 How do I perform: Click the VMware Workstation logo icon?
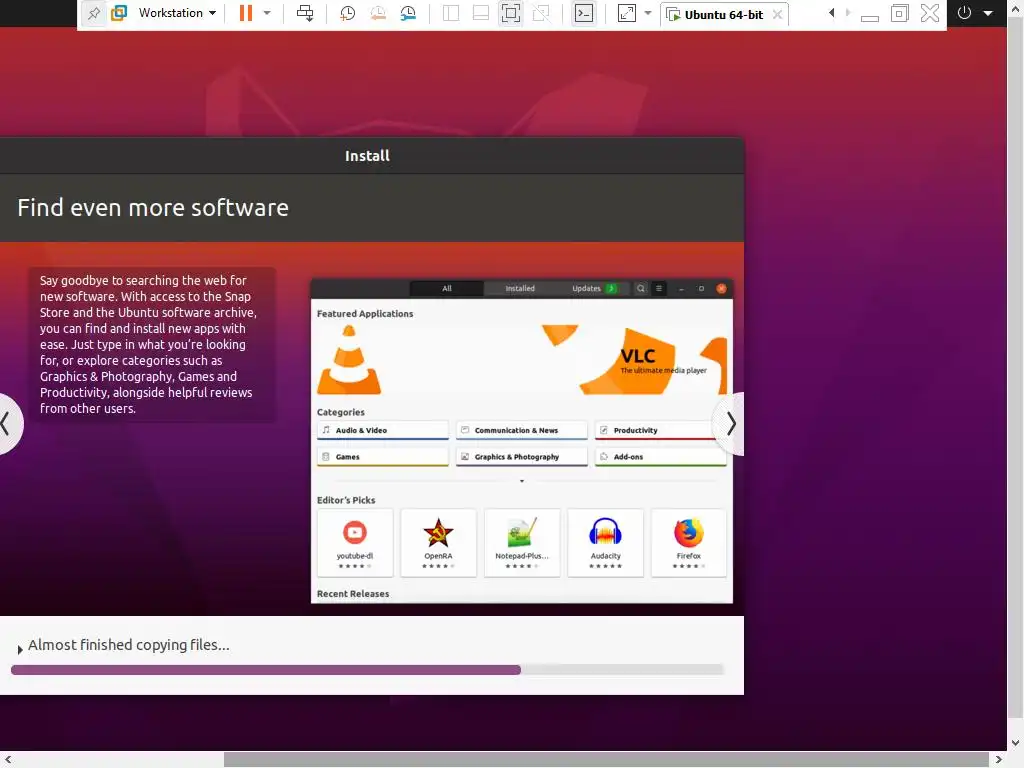119,13
